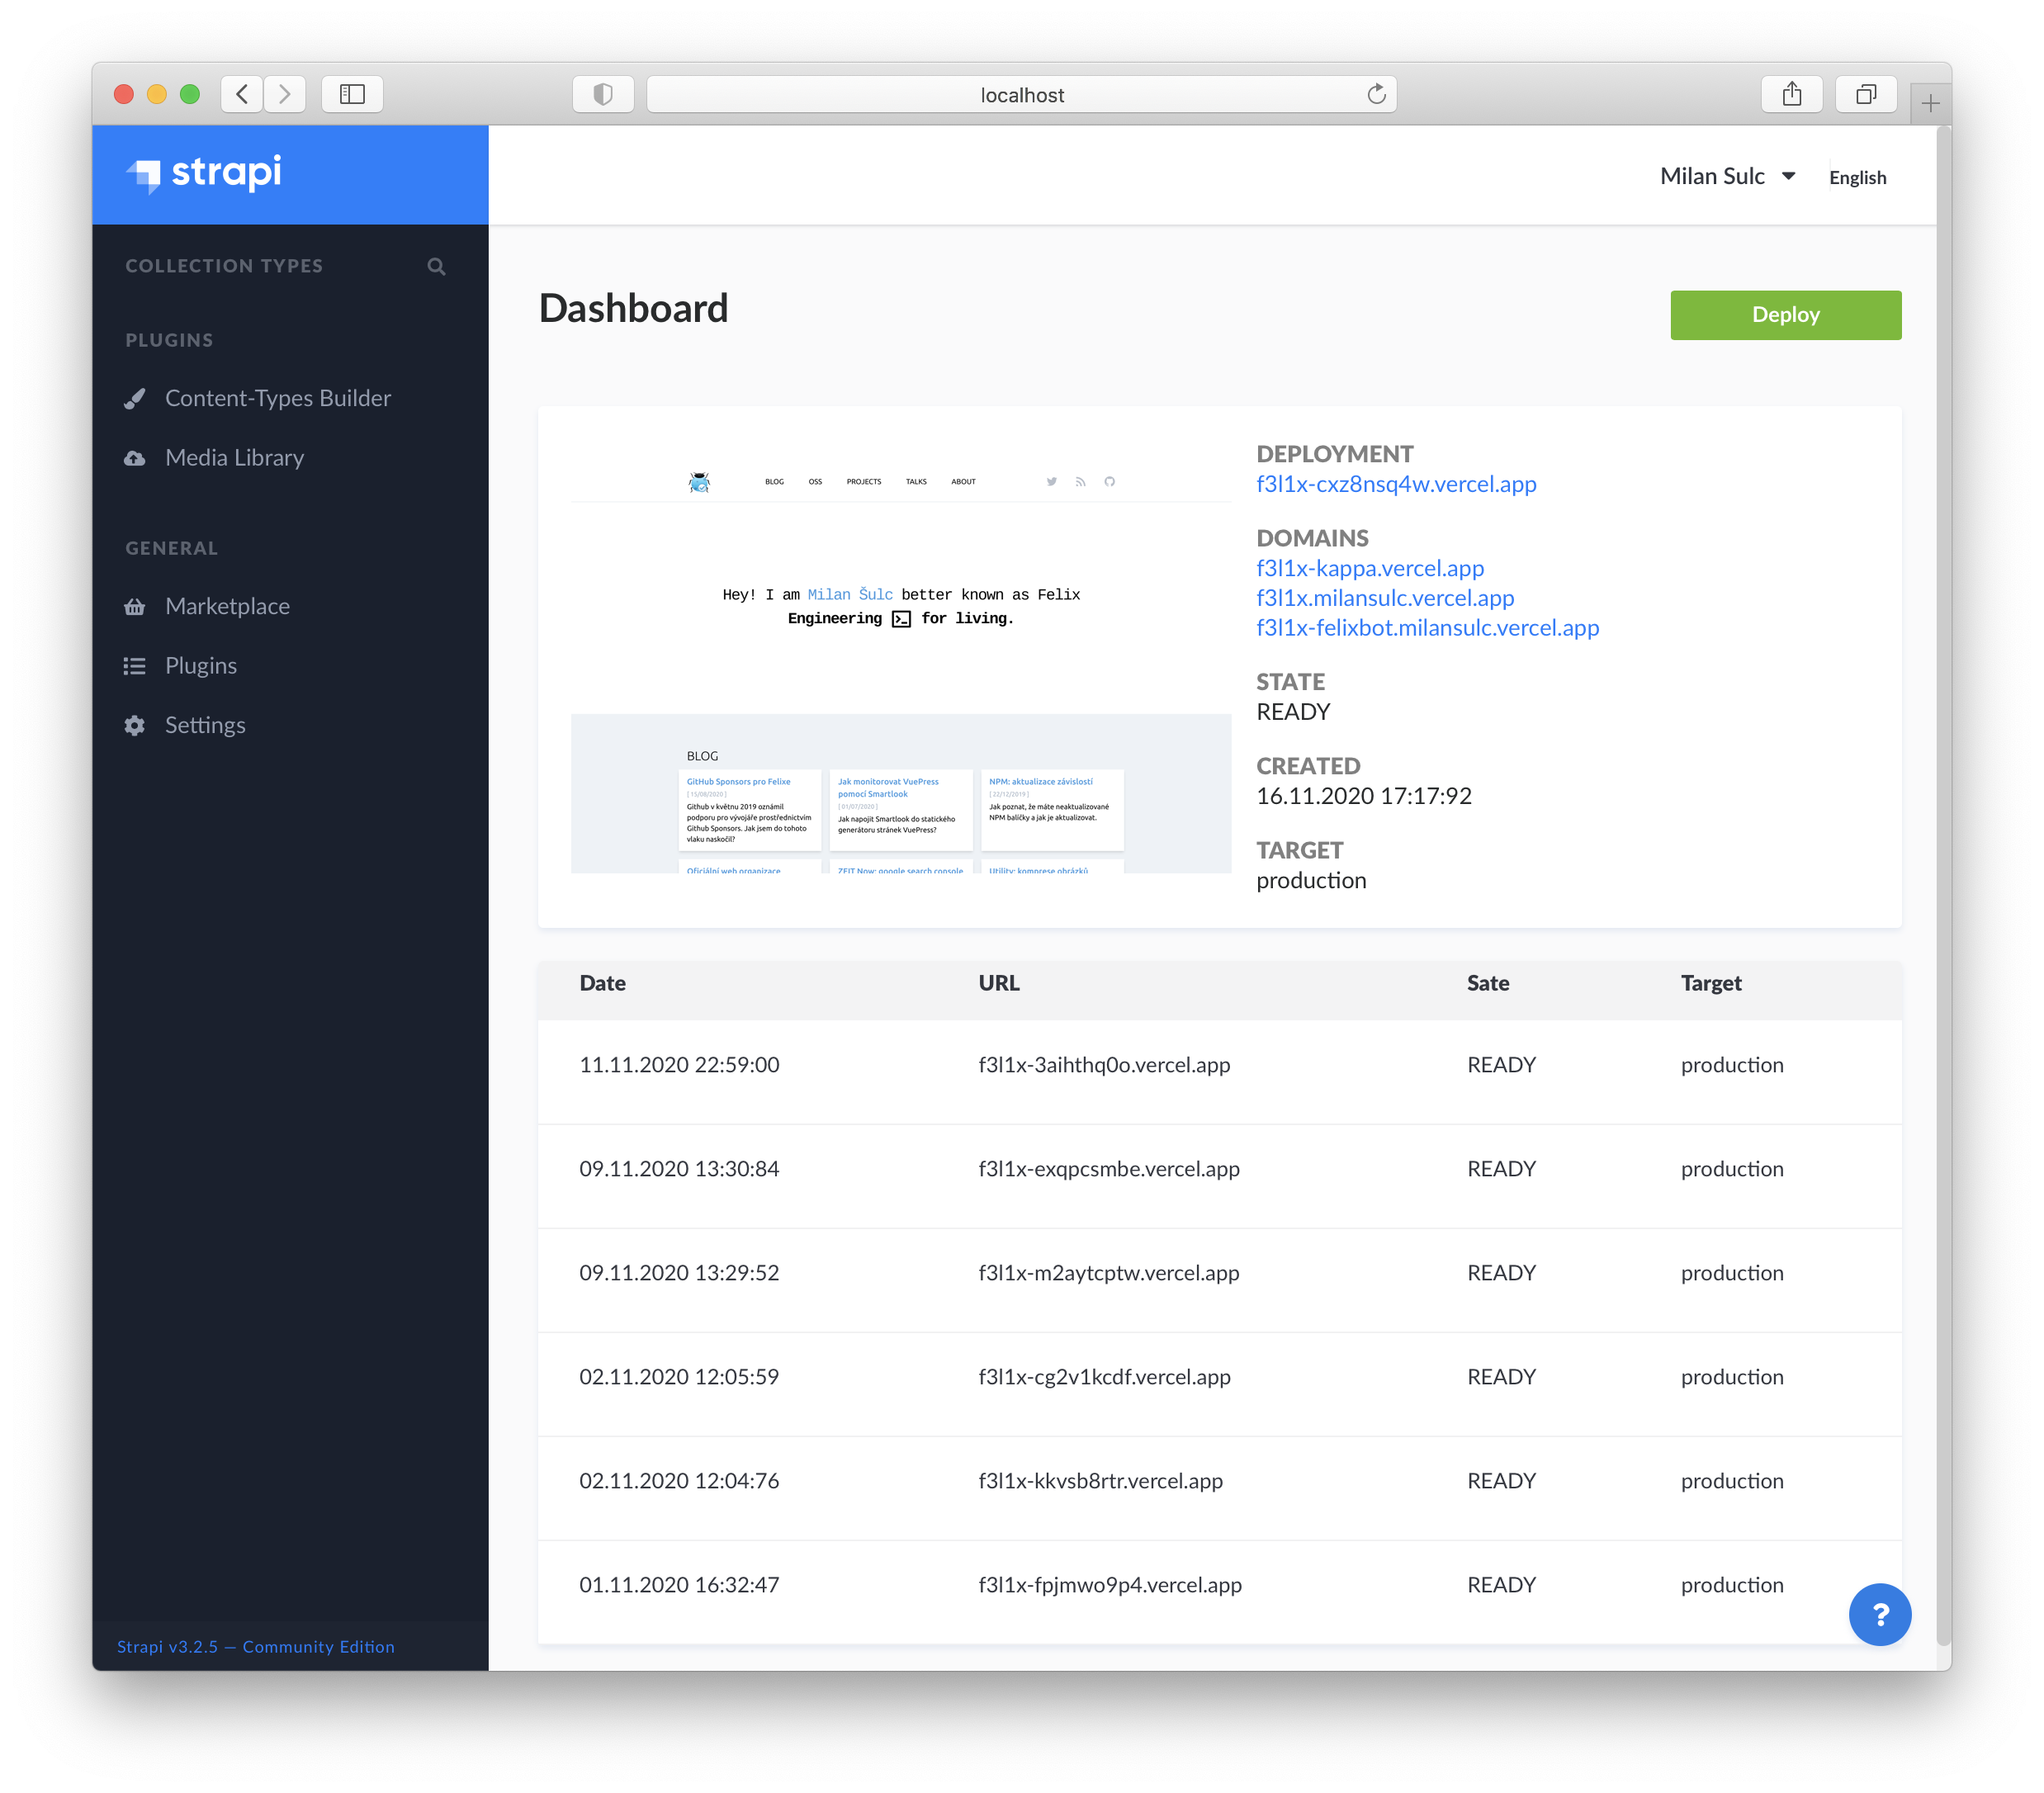Click the strapi logo in sidebar header
This screenshot has height=1793, width=2044.
pos(205,173)
